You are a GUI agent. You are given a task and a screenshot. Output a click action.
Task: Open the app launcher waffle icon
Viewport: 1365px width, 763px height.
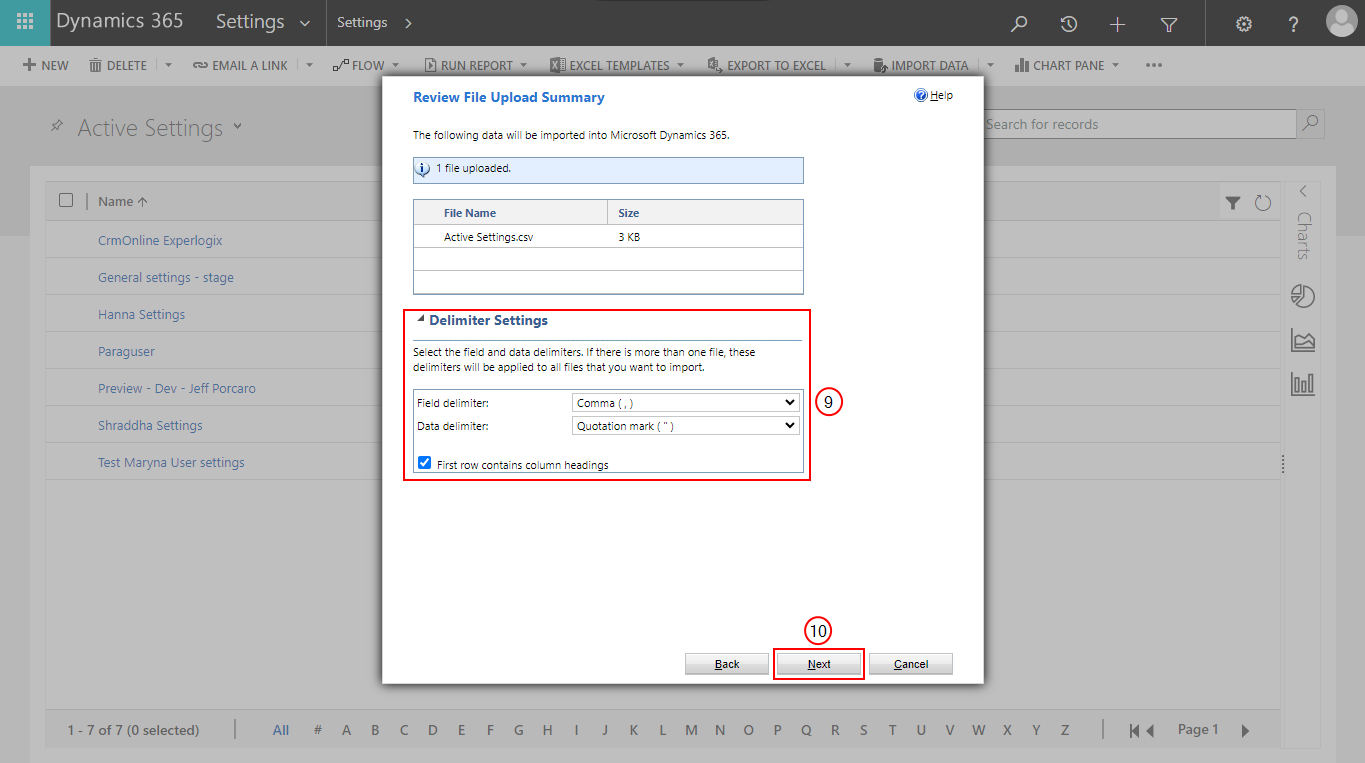[25, 22]
